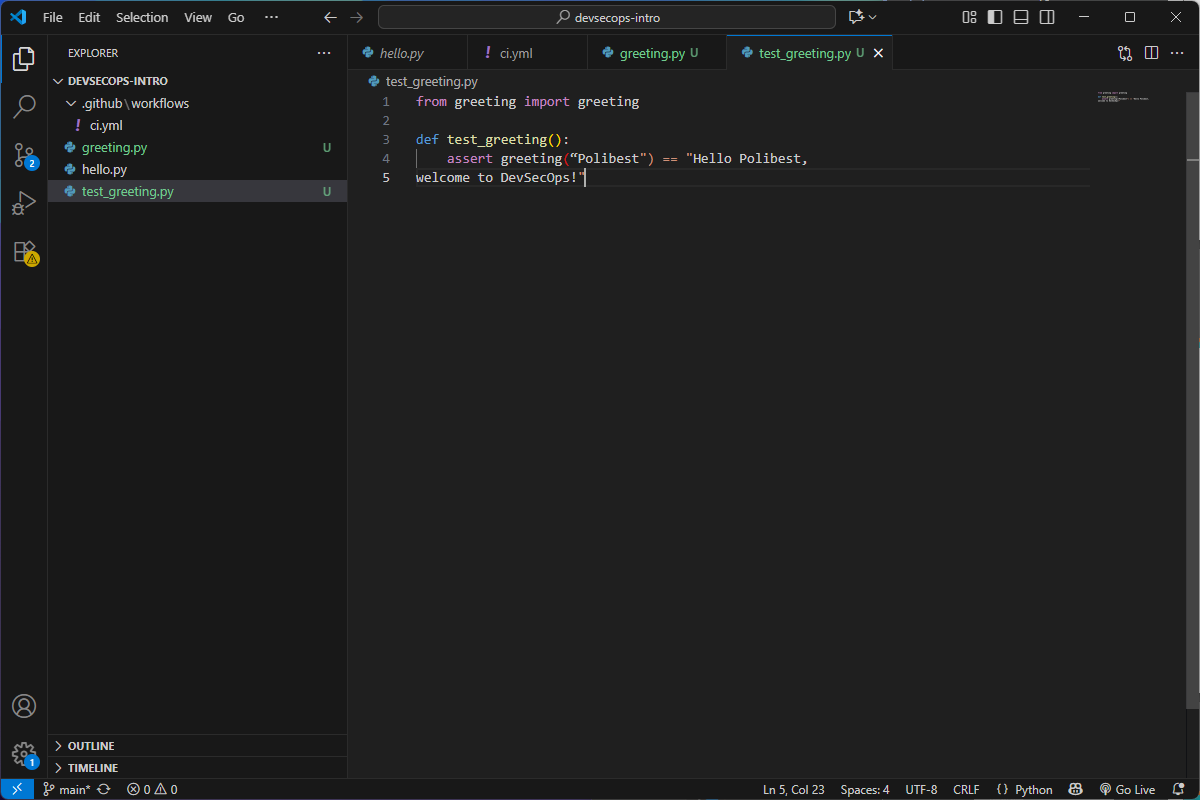Collapse the .github\workflows folder
This screenshot has width=1200, height=800.
tap(134, 103)
